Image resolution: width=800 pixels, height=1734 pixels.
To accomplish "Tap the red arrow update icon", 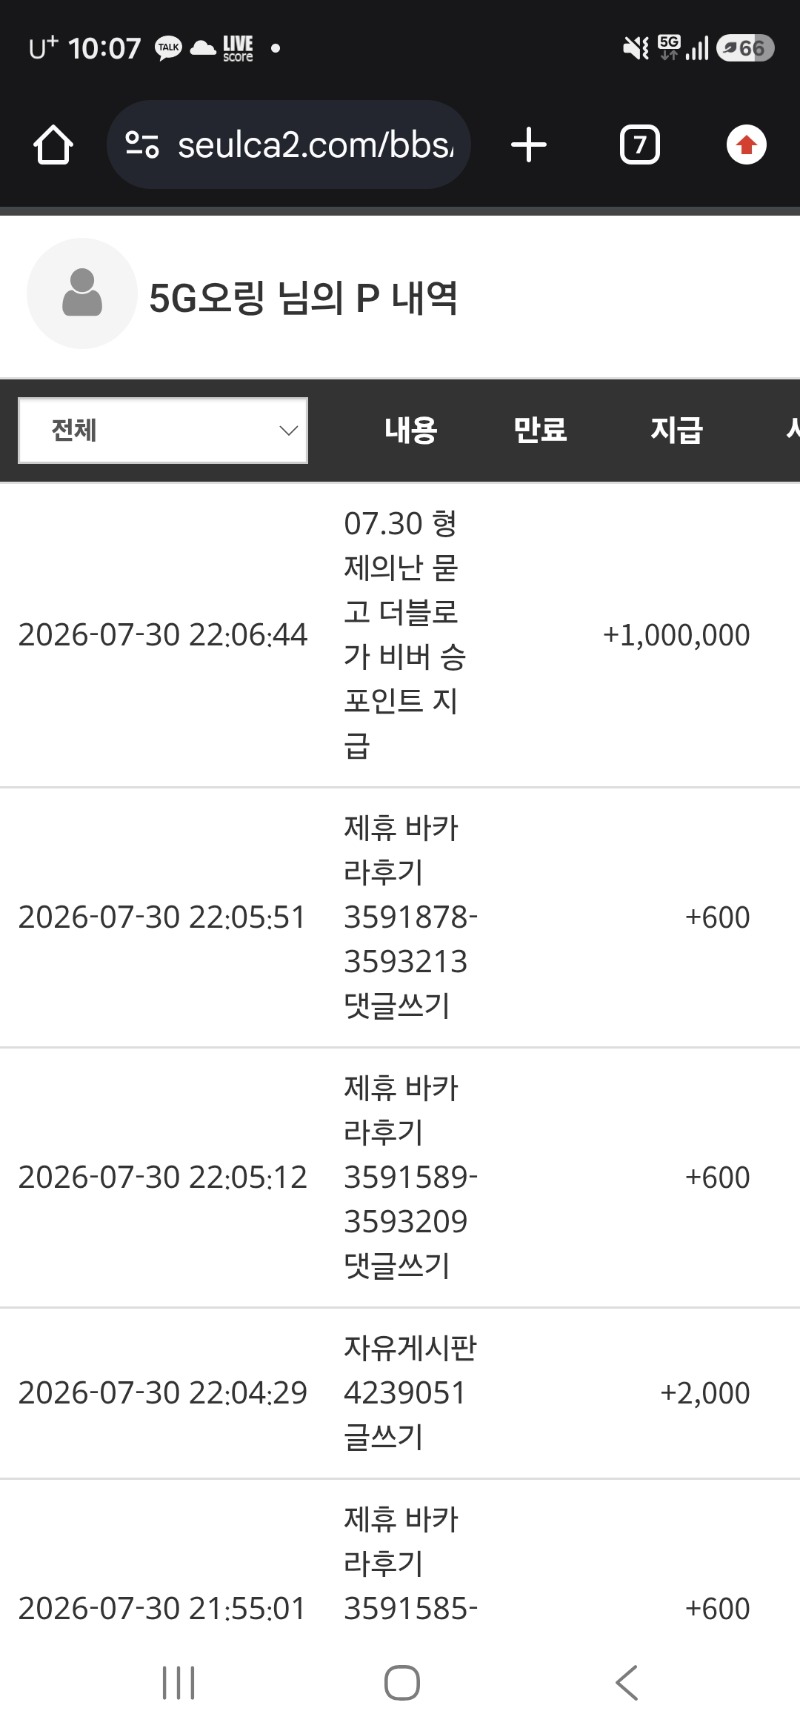I will pyautogui.click(x=746, y=145).
